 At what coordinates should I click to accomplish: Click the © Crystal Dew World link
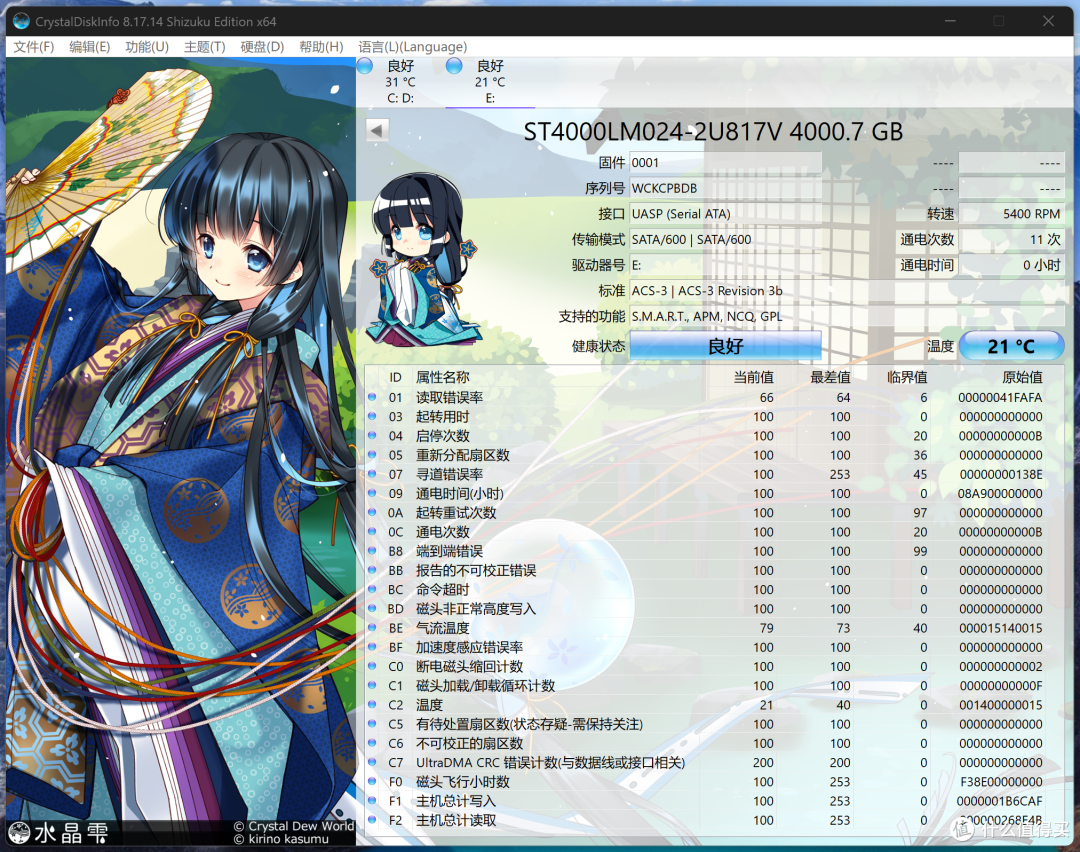293,826
